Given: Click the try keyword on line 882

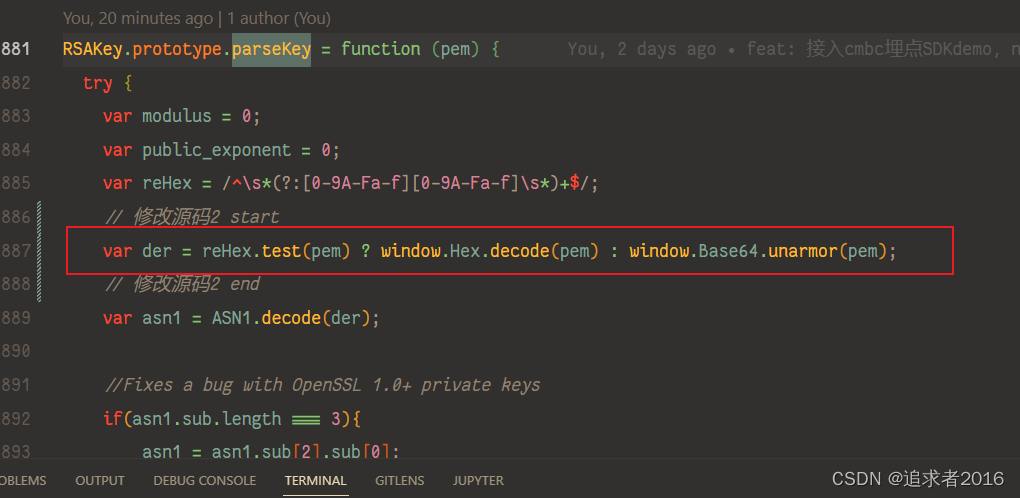Looking at the screenshot, I should tap(98, 83).
